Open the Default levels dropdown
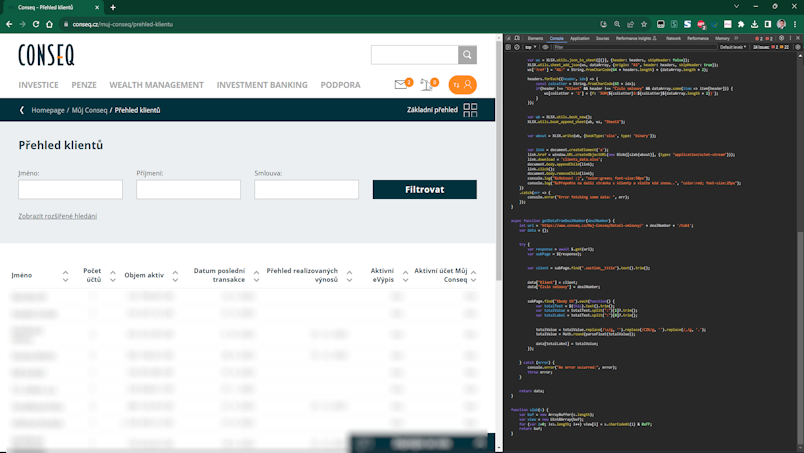804x453 pixels. (x=733, y=46)
